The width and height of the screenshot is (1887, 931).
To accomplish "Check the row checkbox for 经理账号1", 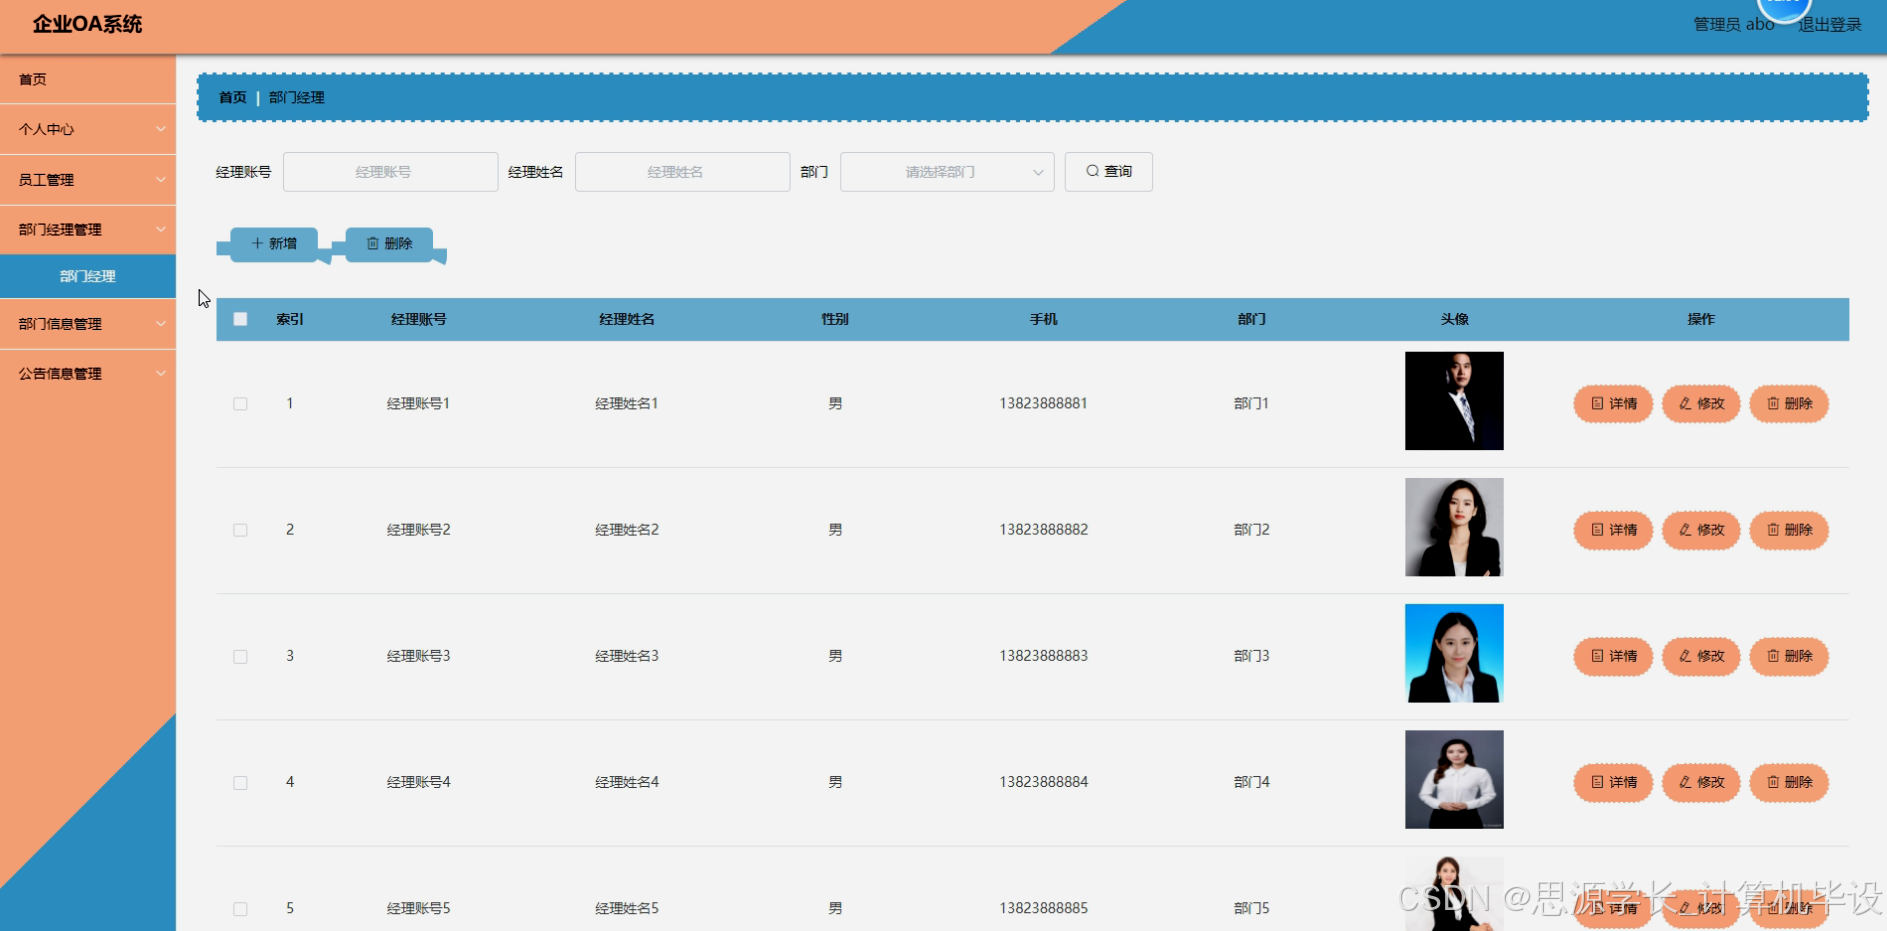I will tap(240, 403).
